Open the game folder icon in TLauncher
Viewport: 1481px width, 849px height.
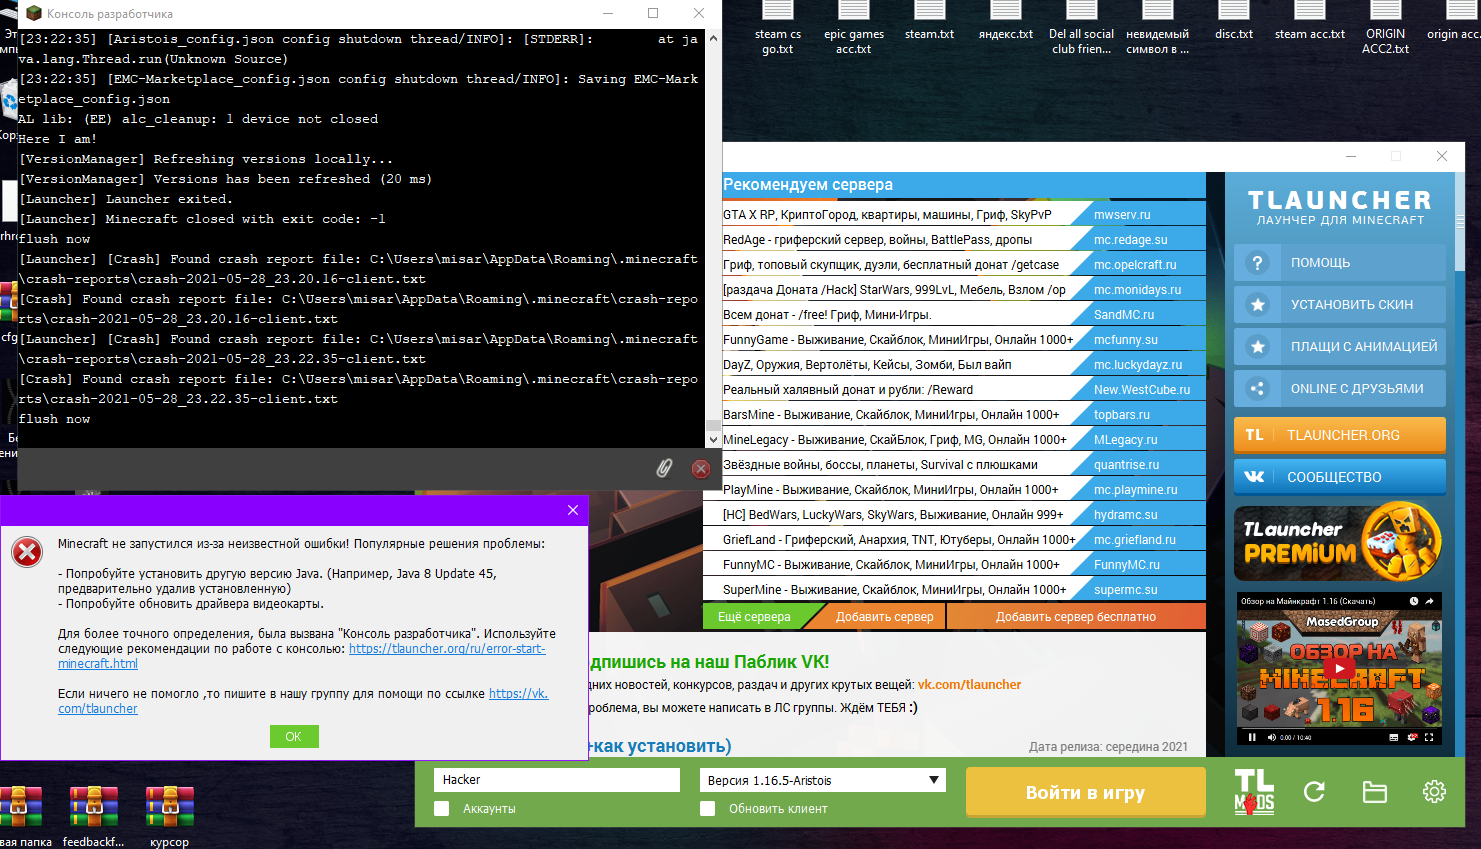[x=1375, y=792]
